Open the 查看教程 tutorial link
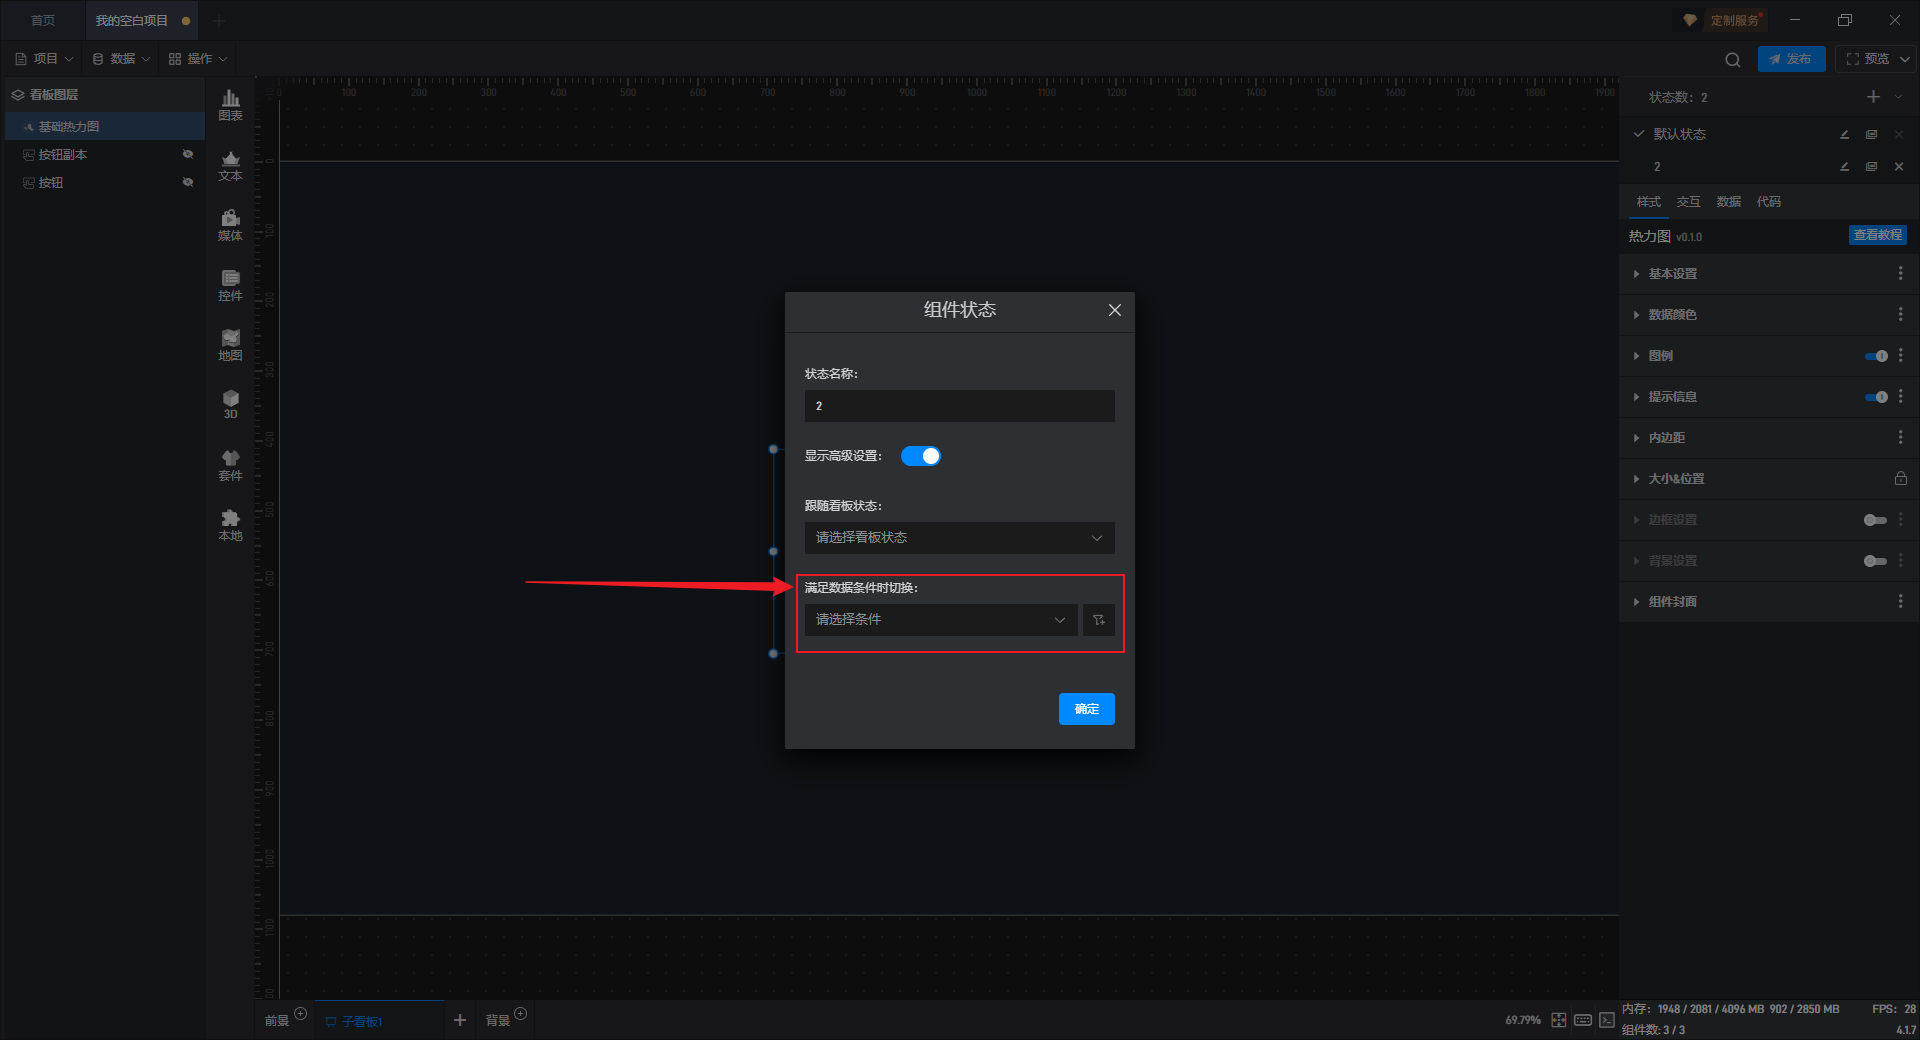The image size is (1920, 1040). tap(1877, 235)
